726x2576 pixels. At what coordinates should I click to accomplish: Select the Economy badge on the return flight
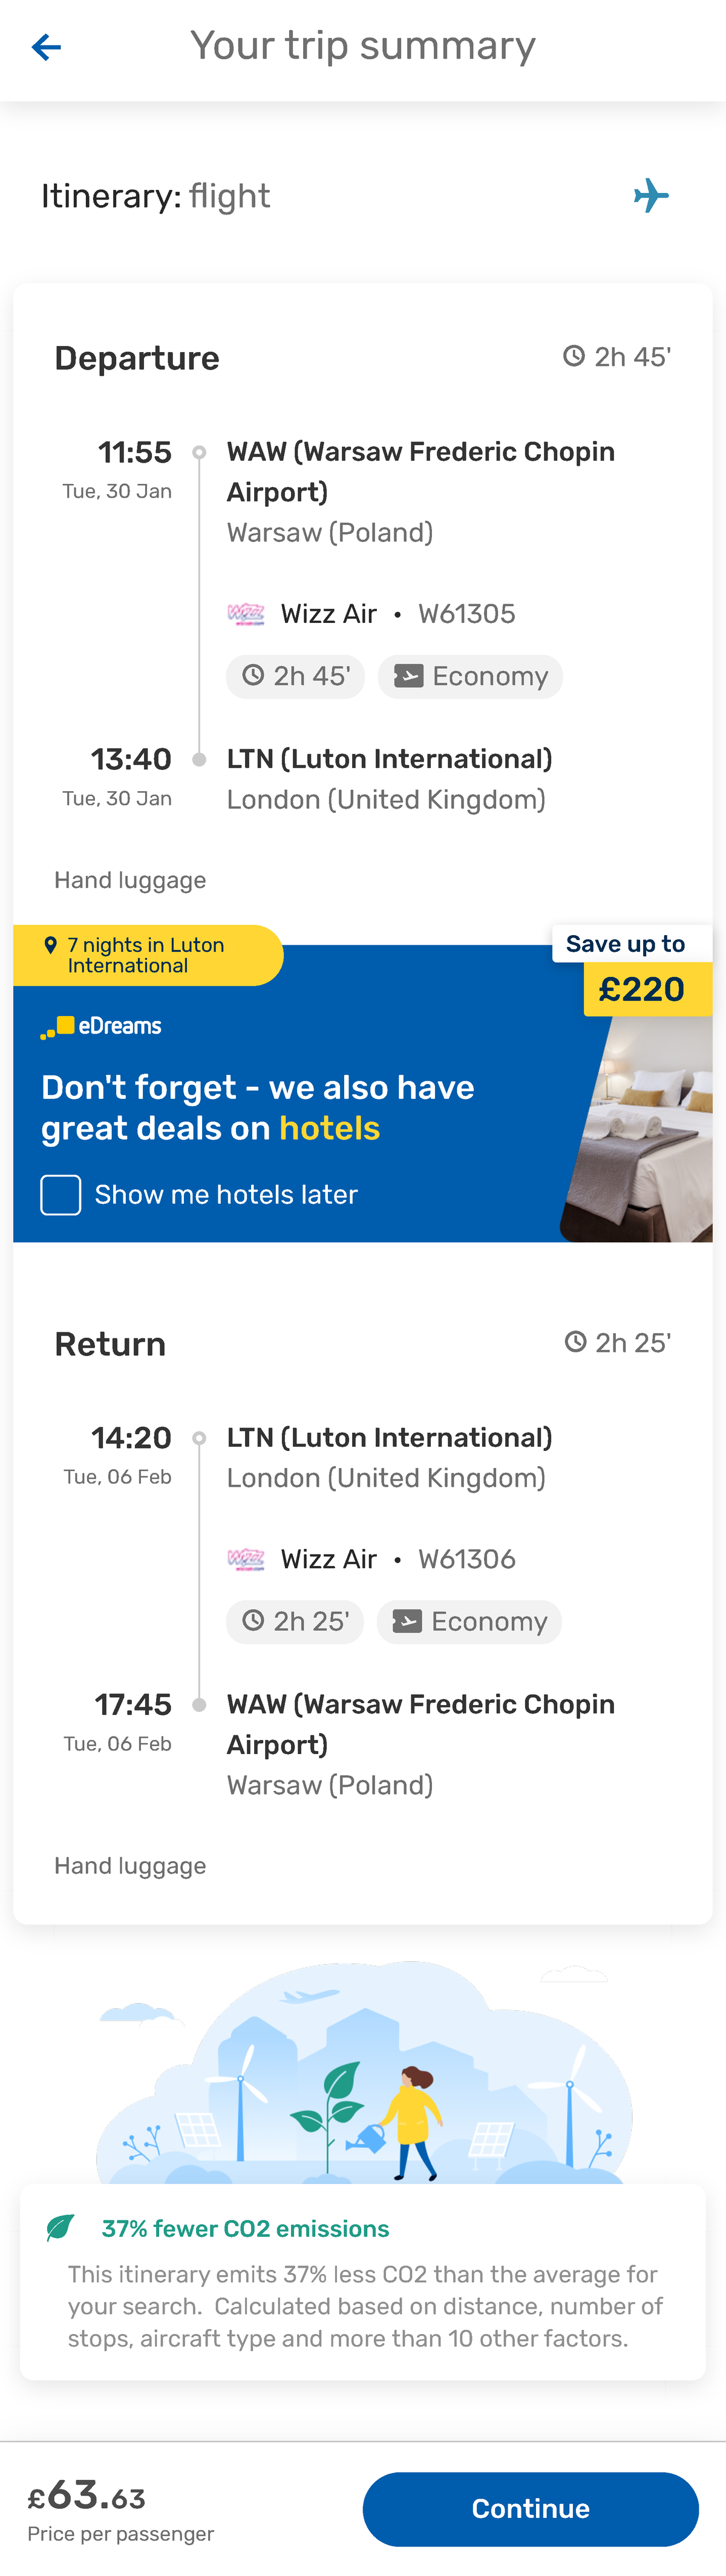(469, 1621)
